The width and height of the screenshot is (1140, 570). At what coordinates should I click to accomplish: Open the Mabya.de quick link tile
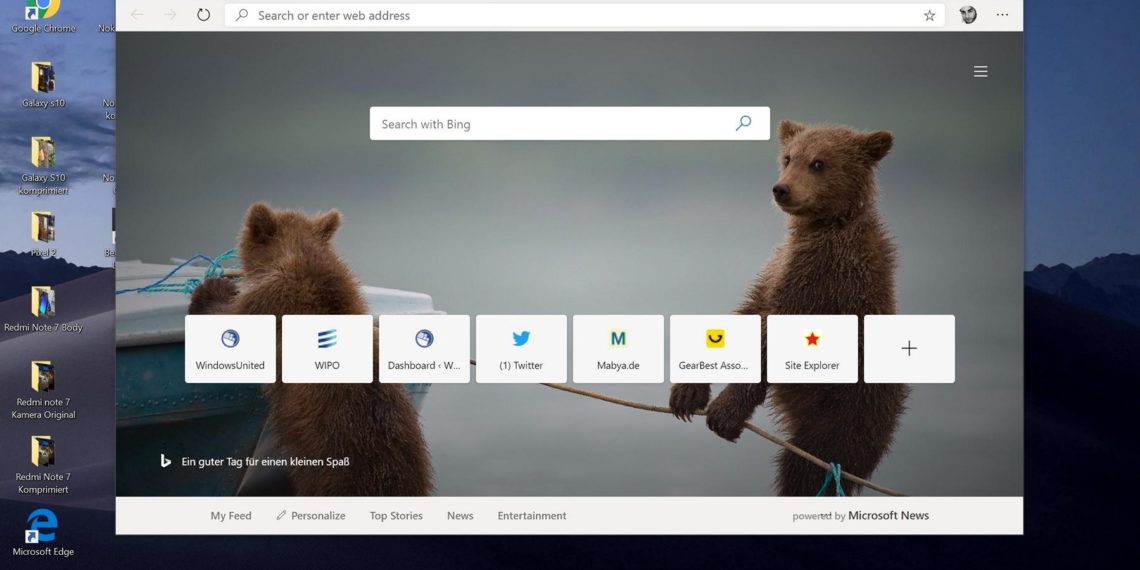click(618, 349)
